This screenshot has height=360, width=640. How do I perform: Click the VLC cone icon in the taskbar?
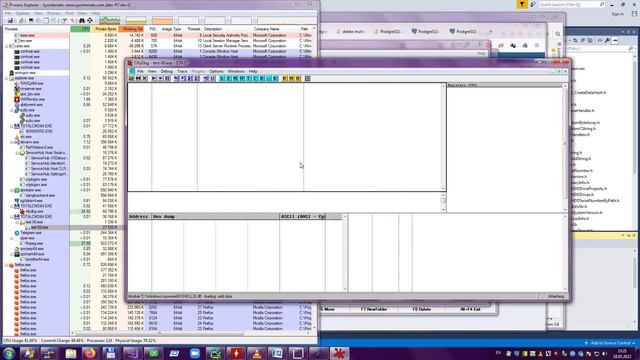tap(256, 353)
